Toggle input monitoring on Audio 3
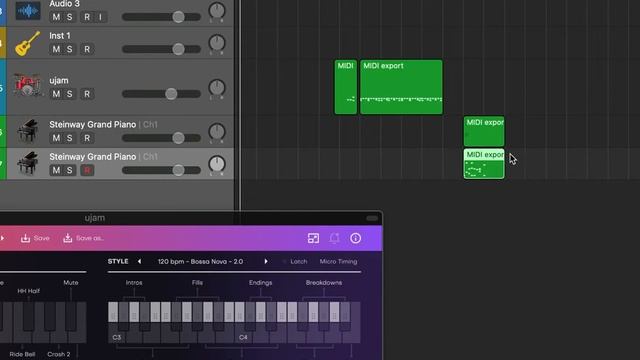Screen dimensions: 640x360 pyautogui.click(x=100, y=17)
